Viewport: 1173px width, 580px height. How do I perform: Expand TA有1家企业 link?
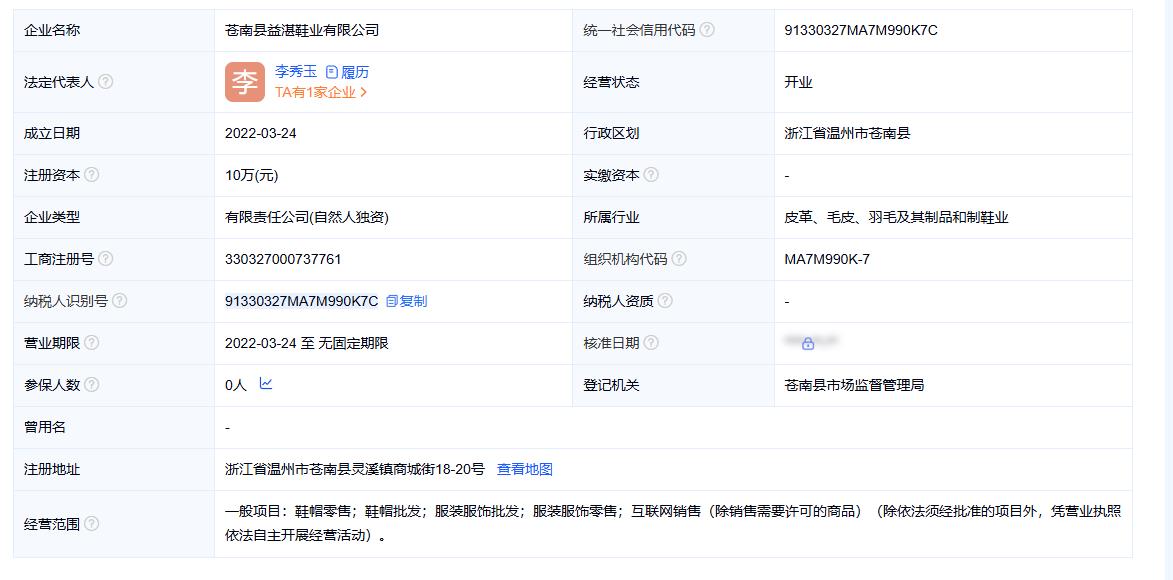click(x=321, y=92)
